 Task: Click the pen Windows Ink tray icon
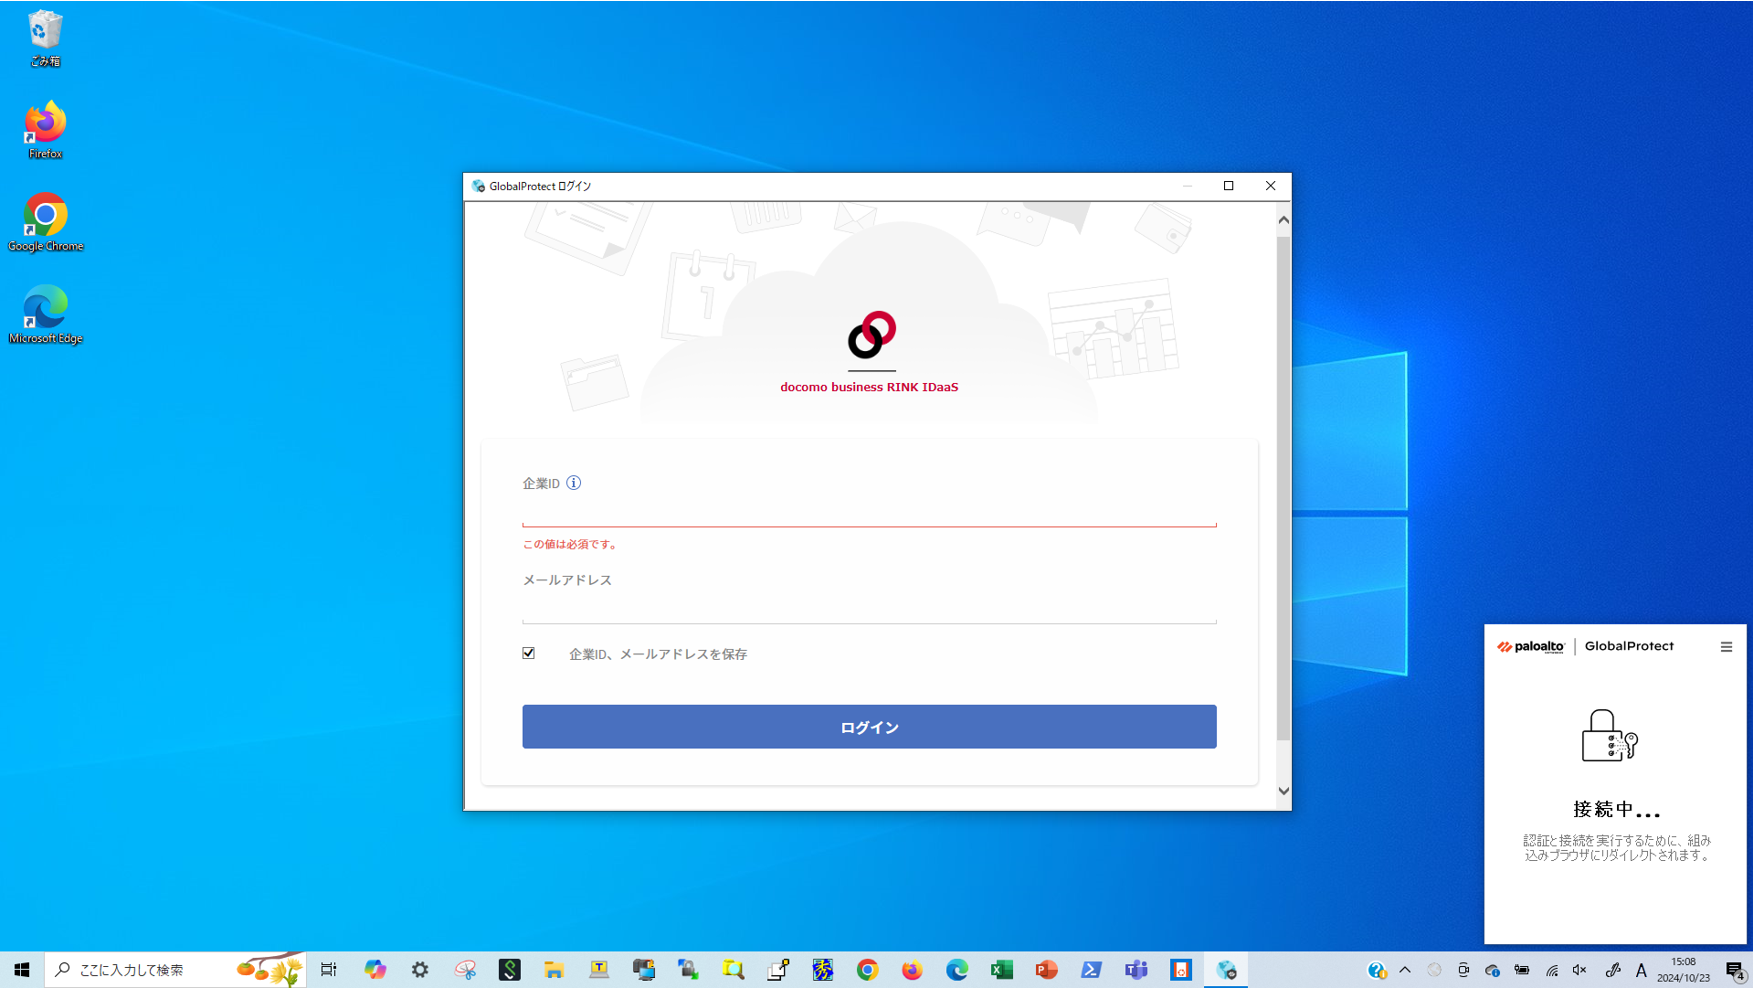click(x=1612, y=970)
